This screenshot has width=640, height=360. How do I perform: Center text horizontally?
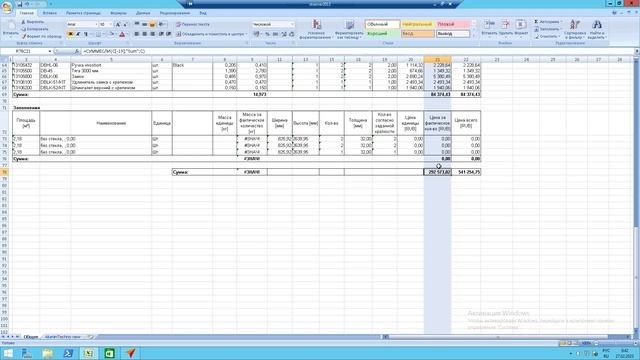click(144, 34)
